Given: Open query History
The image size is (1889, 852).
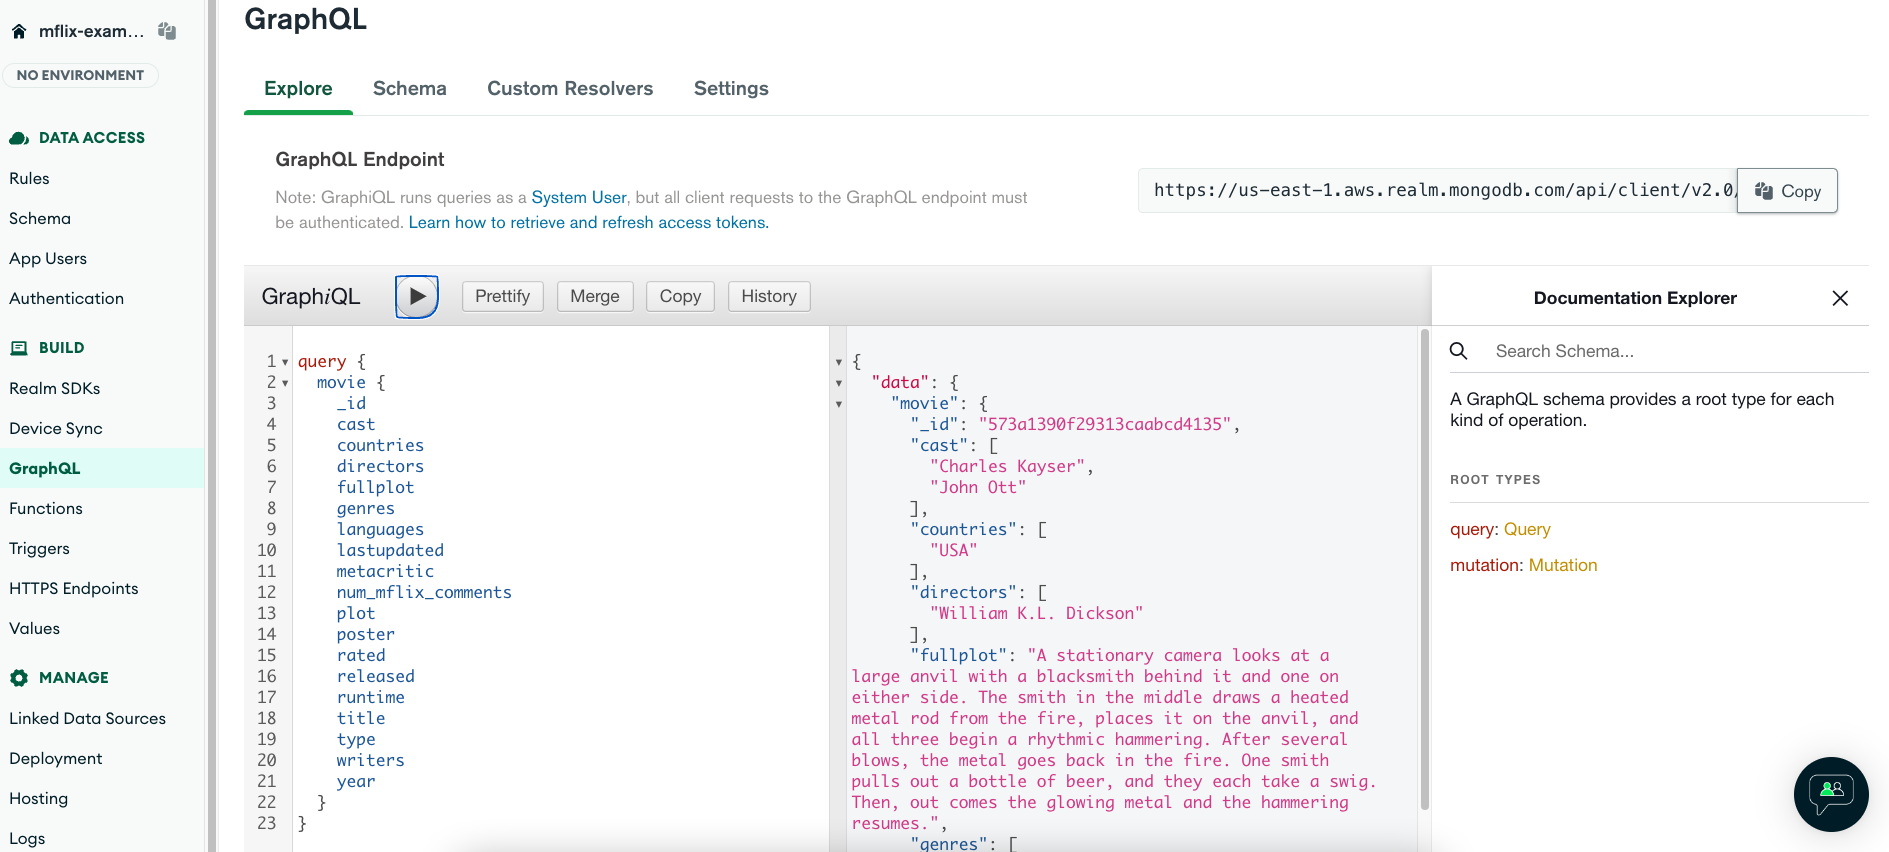Looking at the screenshot, I should 769,296.
